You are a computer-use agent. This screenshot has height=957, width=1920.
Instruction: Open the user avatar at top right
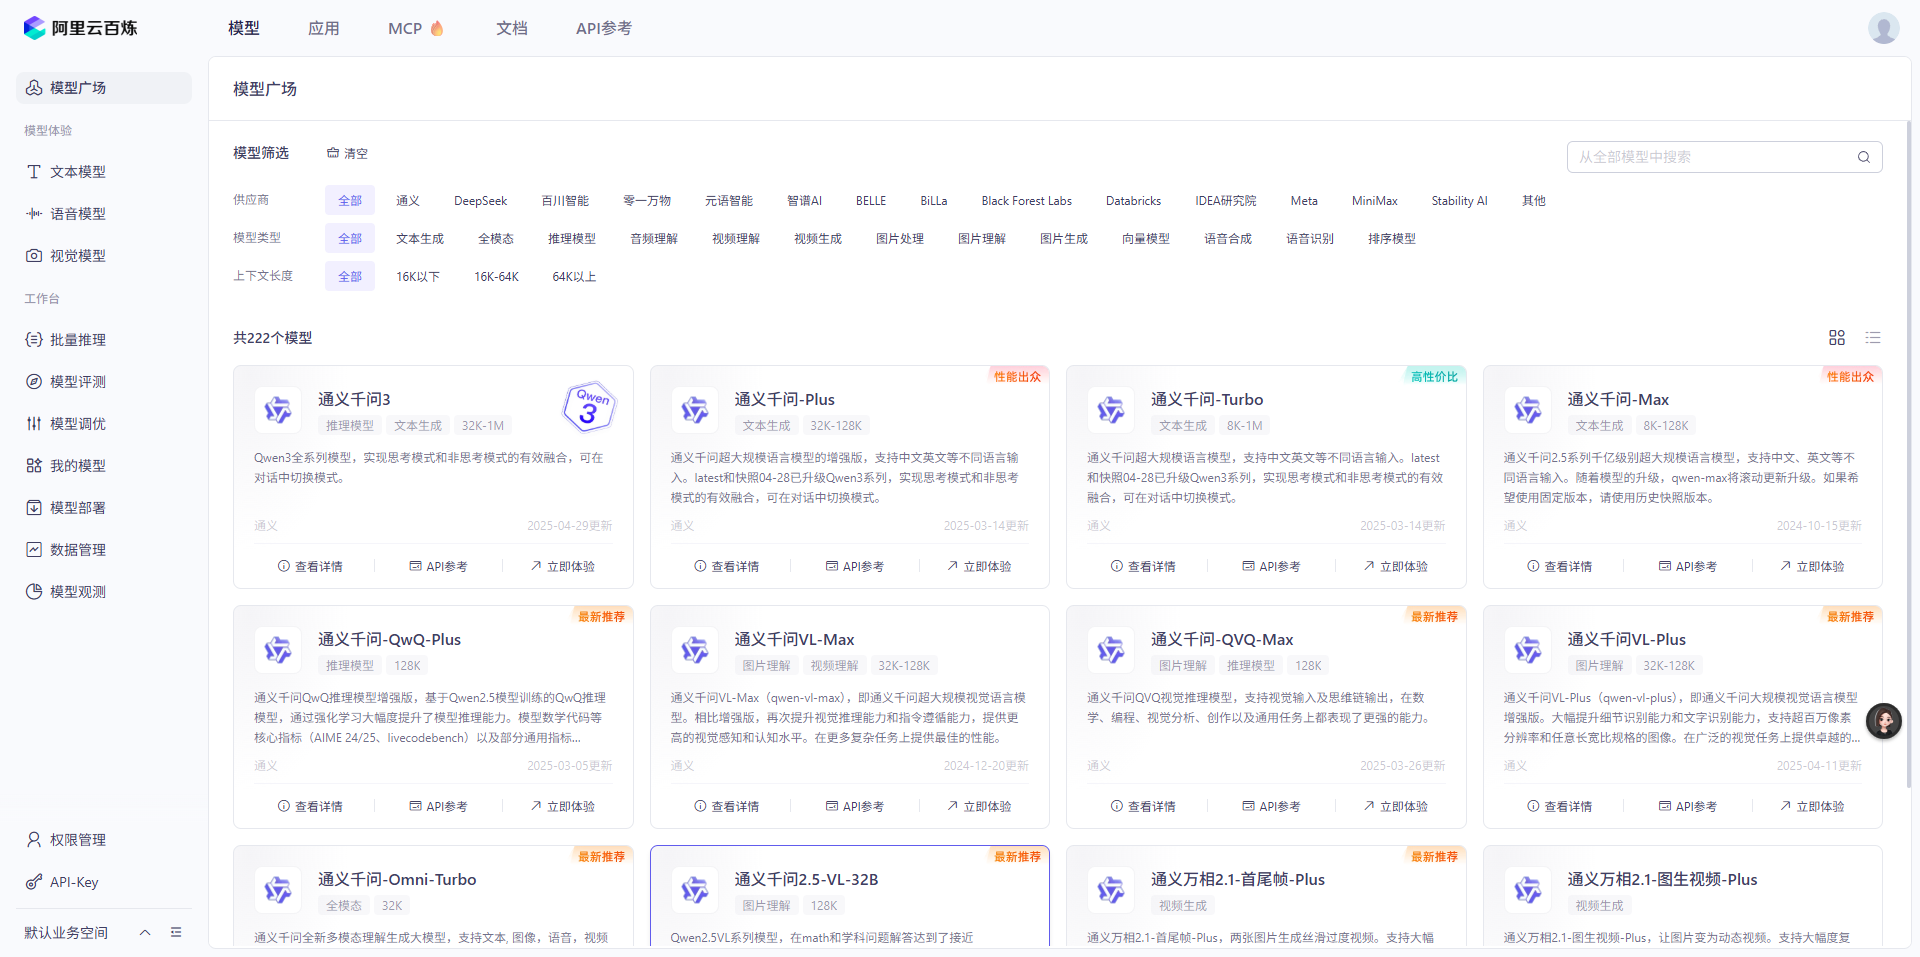(1883, 28)
